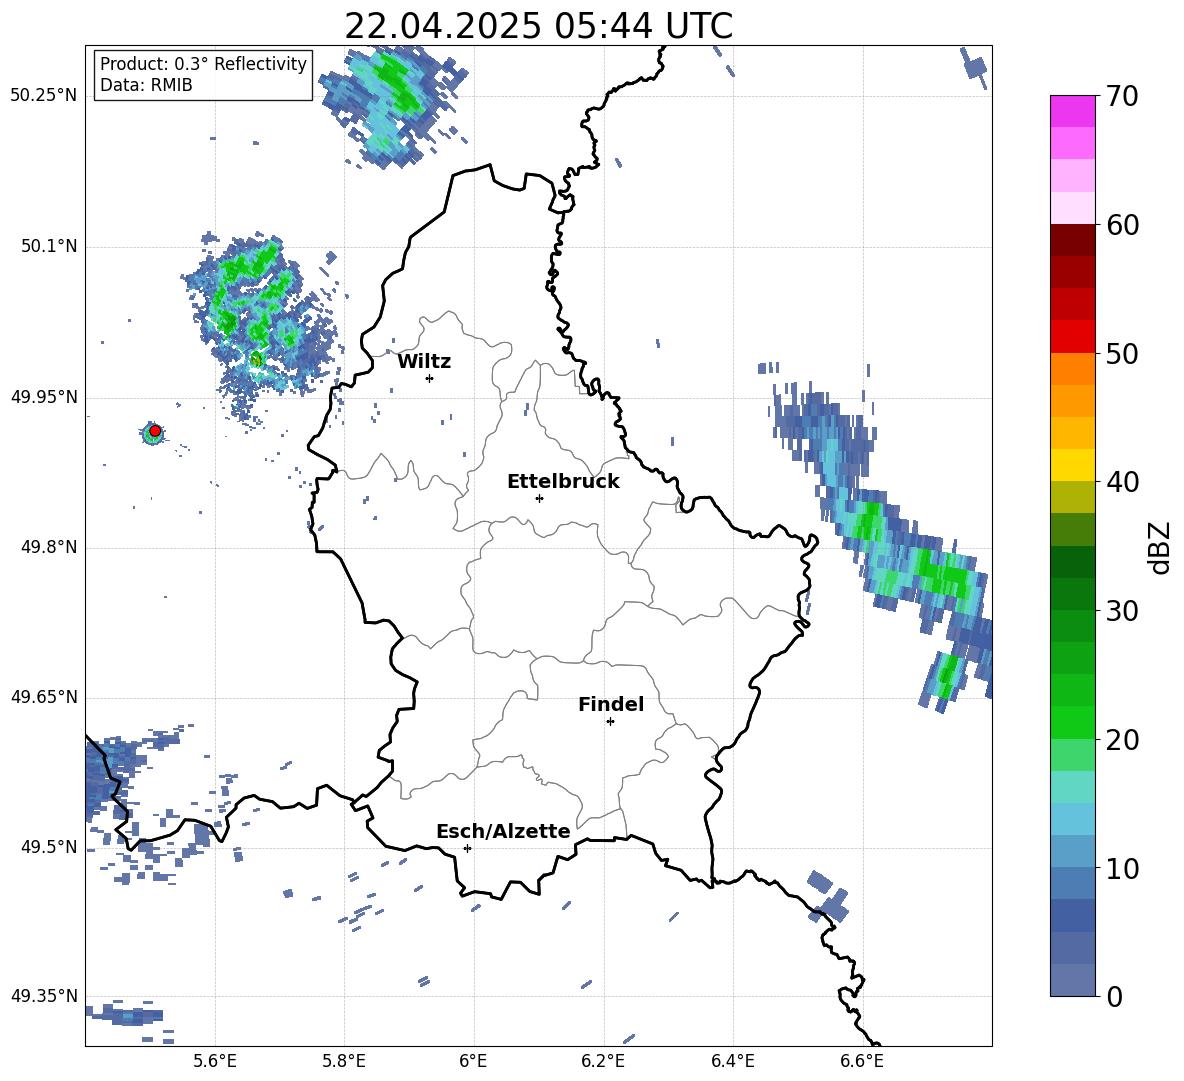This screenshot has width=1184, height=1081.
Task: Click the 49.5°N latitude label
Action: coord(49,847)
